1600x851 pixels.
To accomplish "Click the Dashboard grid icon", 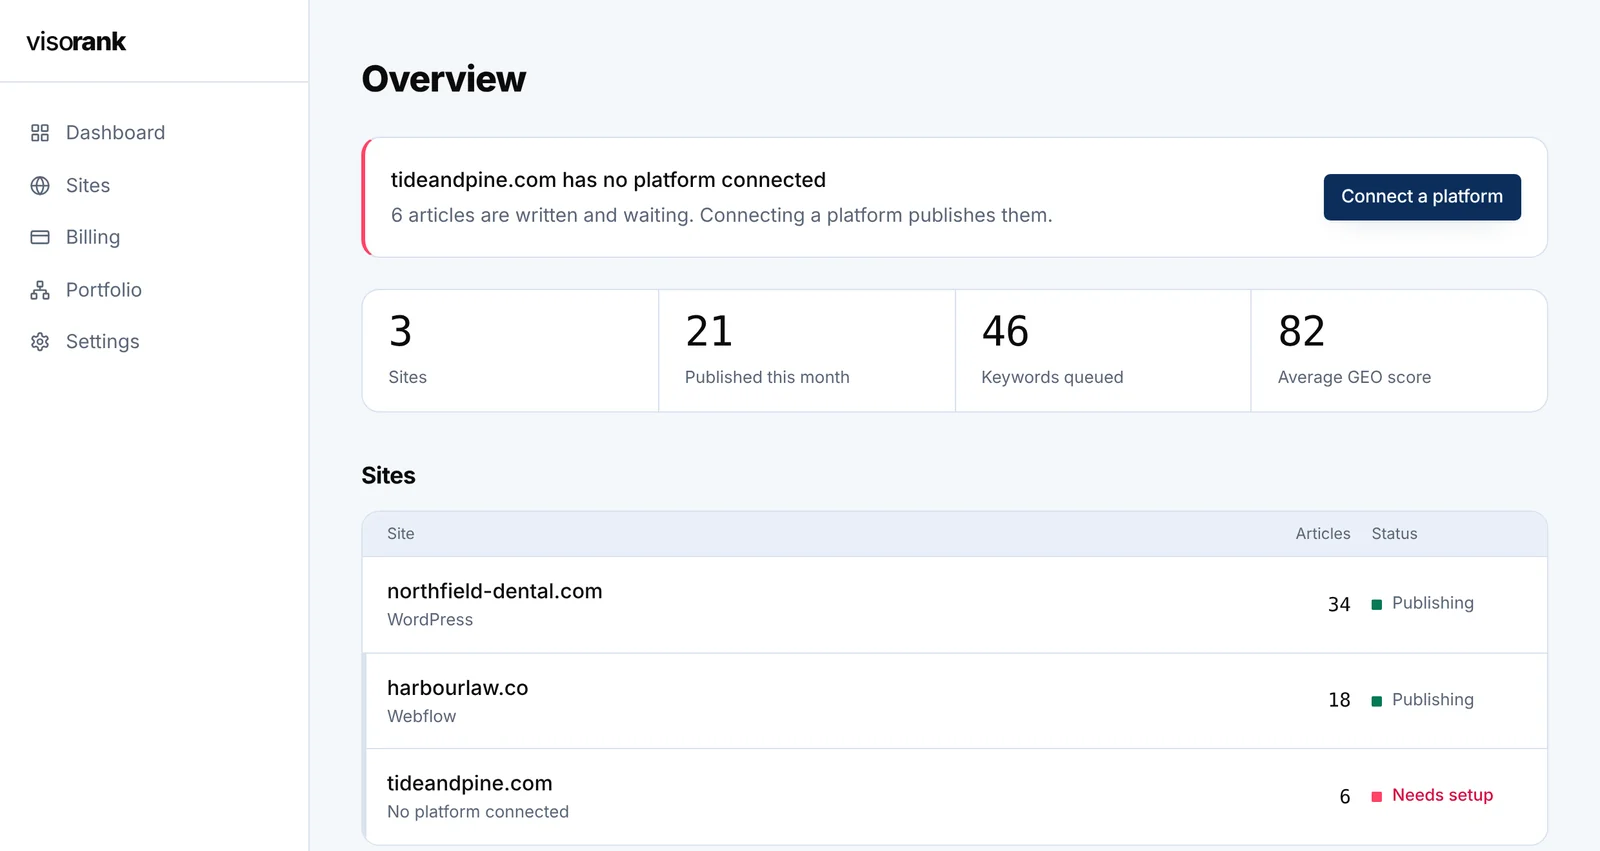I will pos(40,133).
